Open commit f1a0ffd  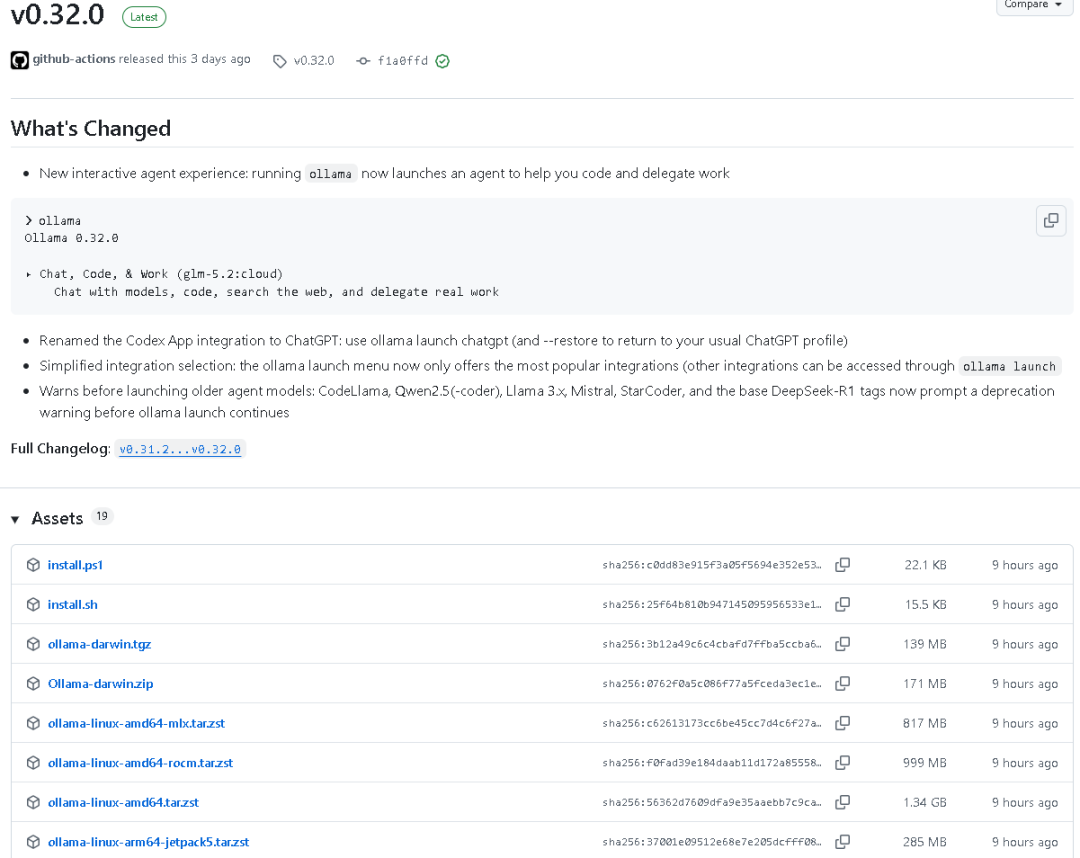pyautogui.click(x=402, y=61)
